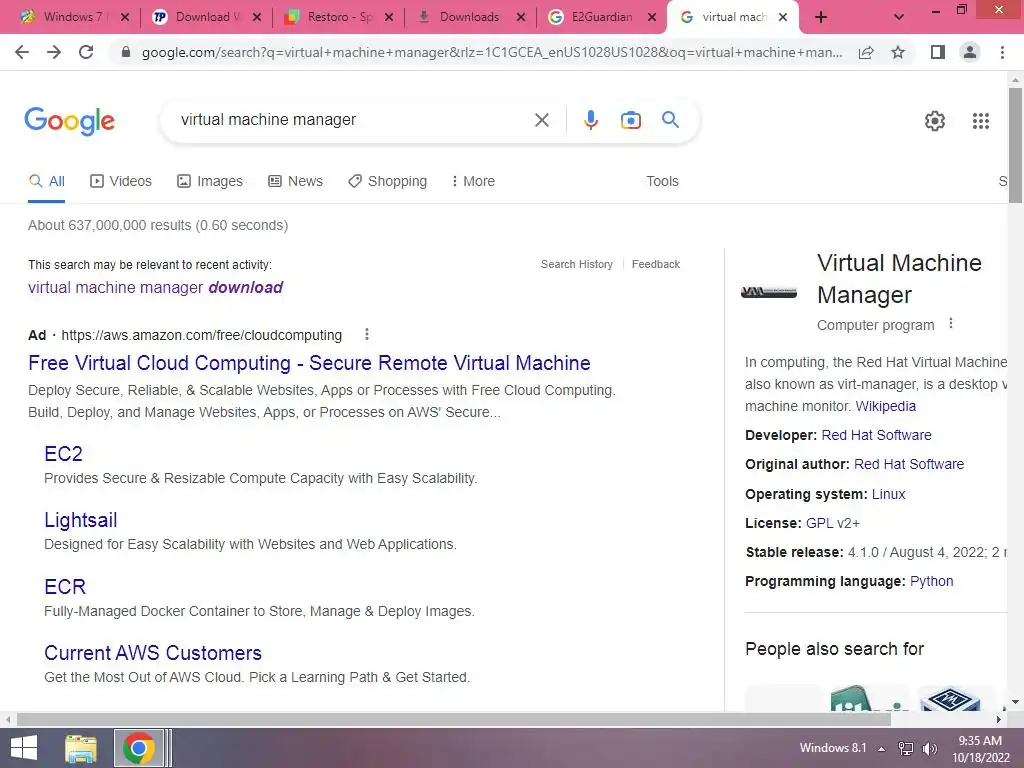Open the Search History link
This screenshot has height=768, width=1024.
pyautogui.click(x=577, y=264)
